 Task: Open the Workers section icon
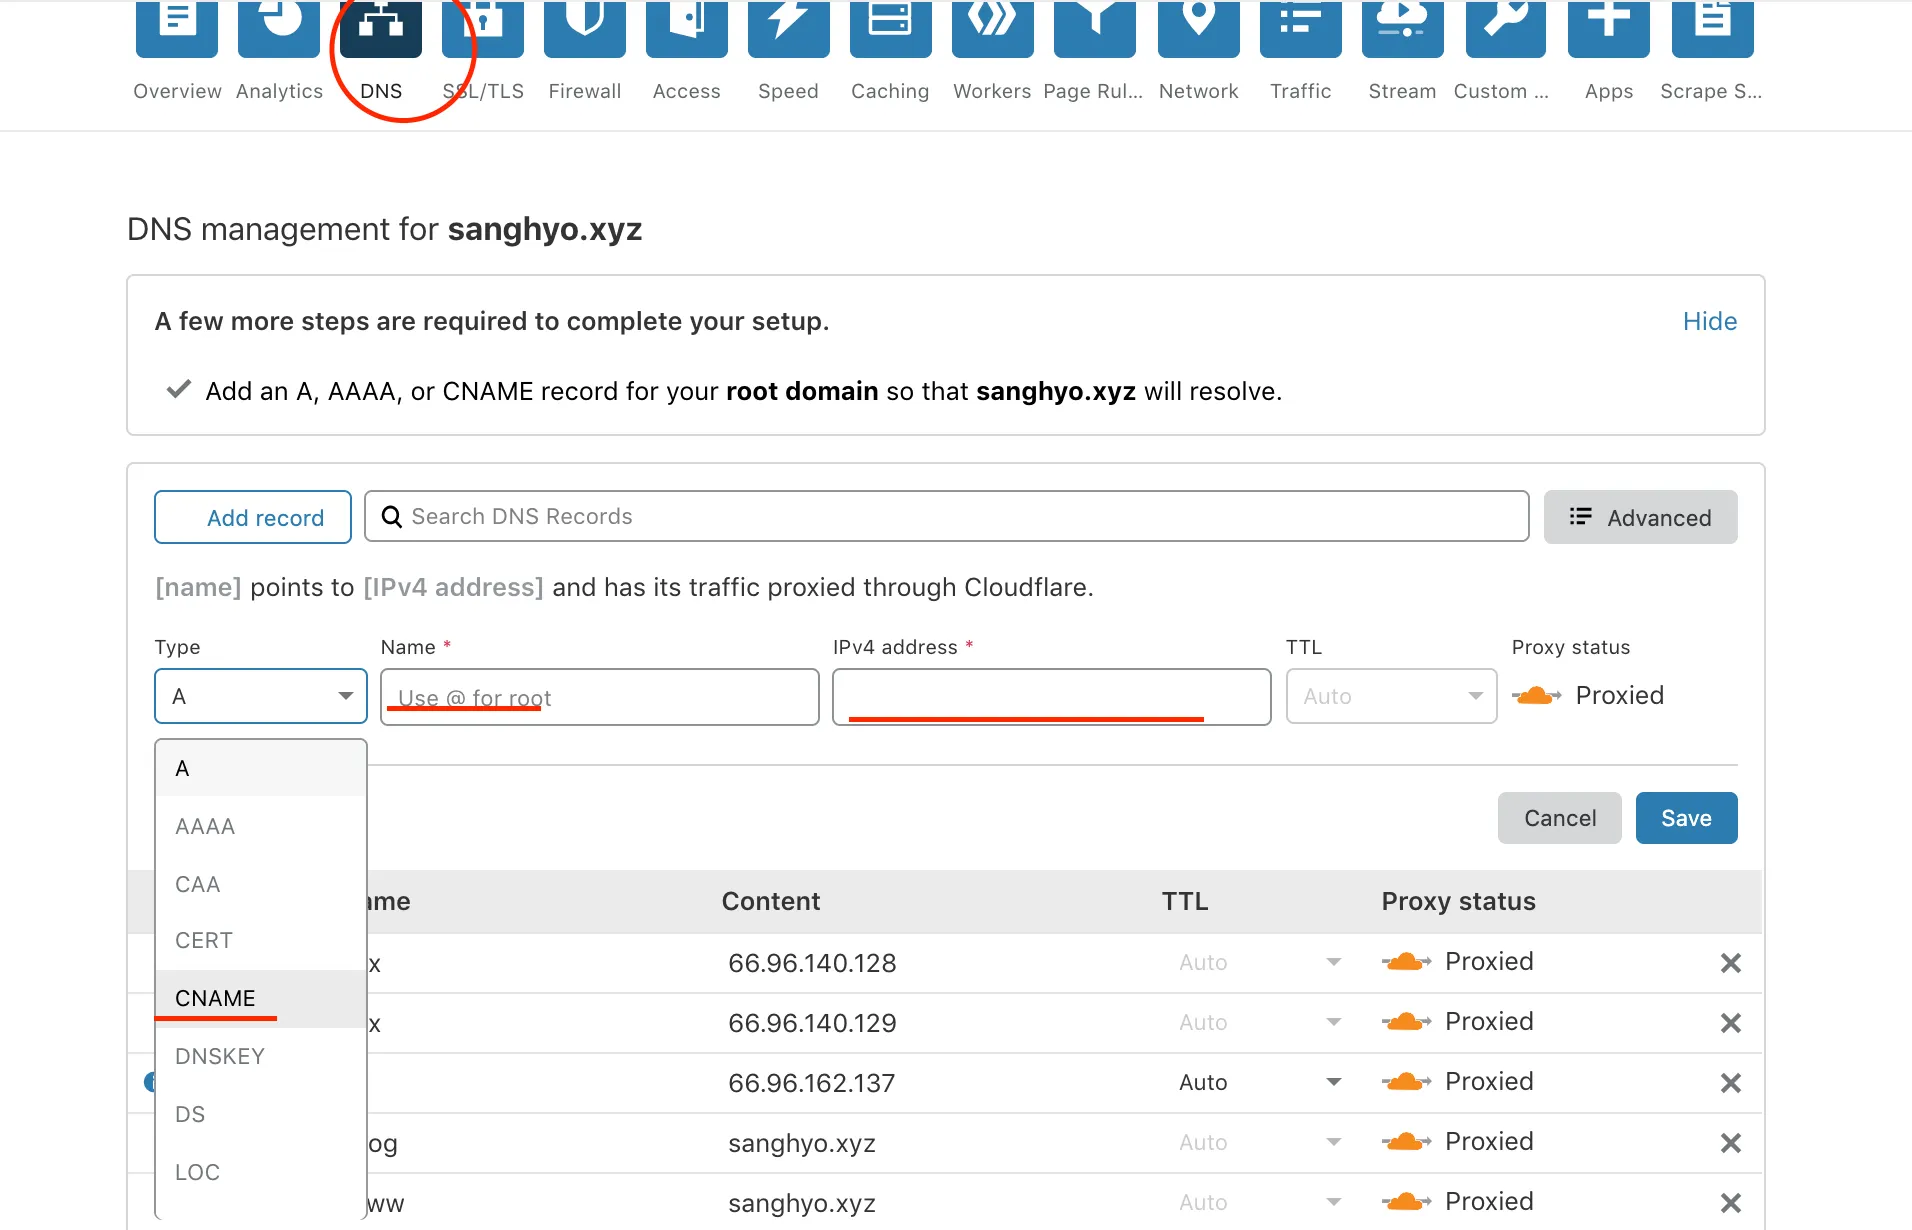(993, 28)
